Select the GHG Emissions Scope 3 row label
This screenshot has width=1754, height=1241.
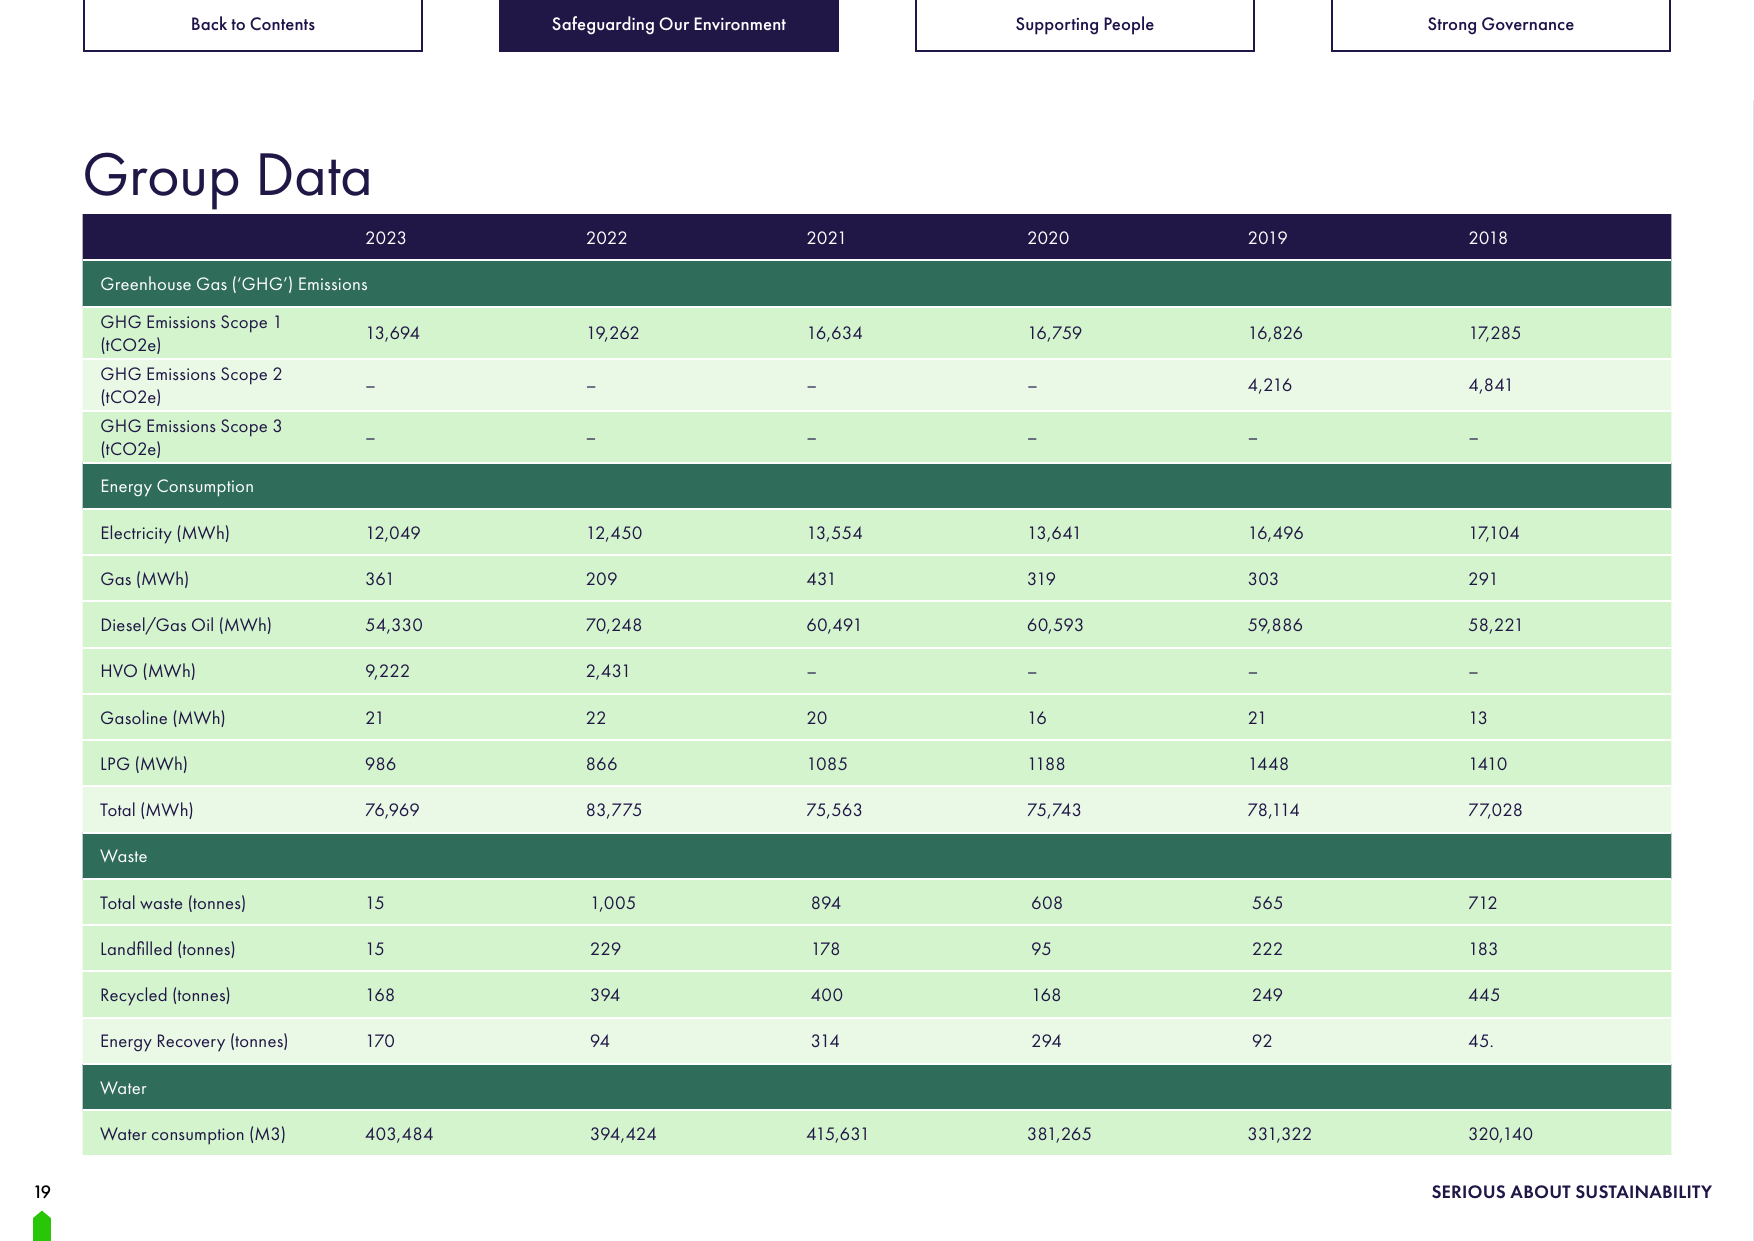click(x=191, y=437)
